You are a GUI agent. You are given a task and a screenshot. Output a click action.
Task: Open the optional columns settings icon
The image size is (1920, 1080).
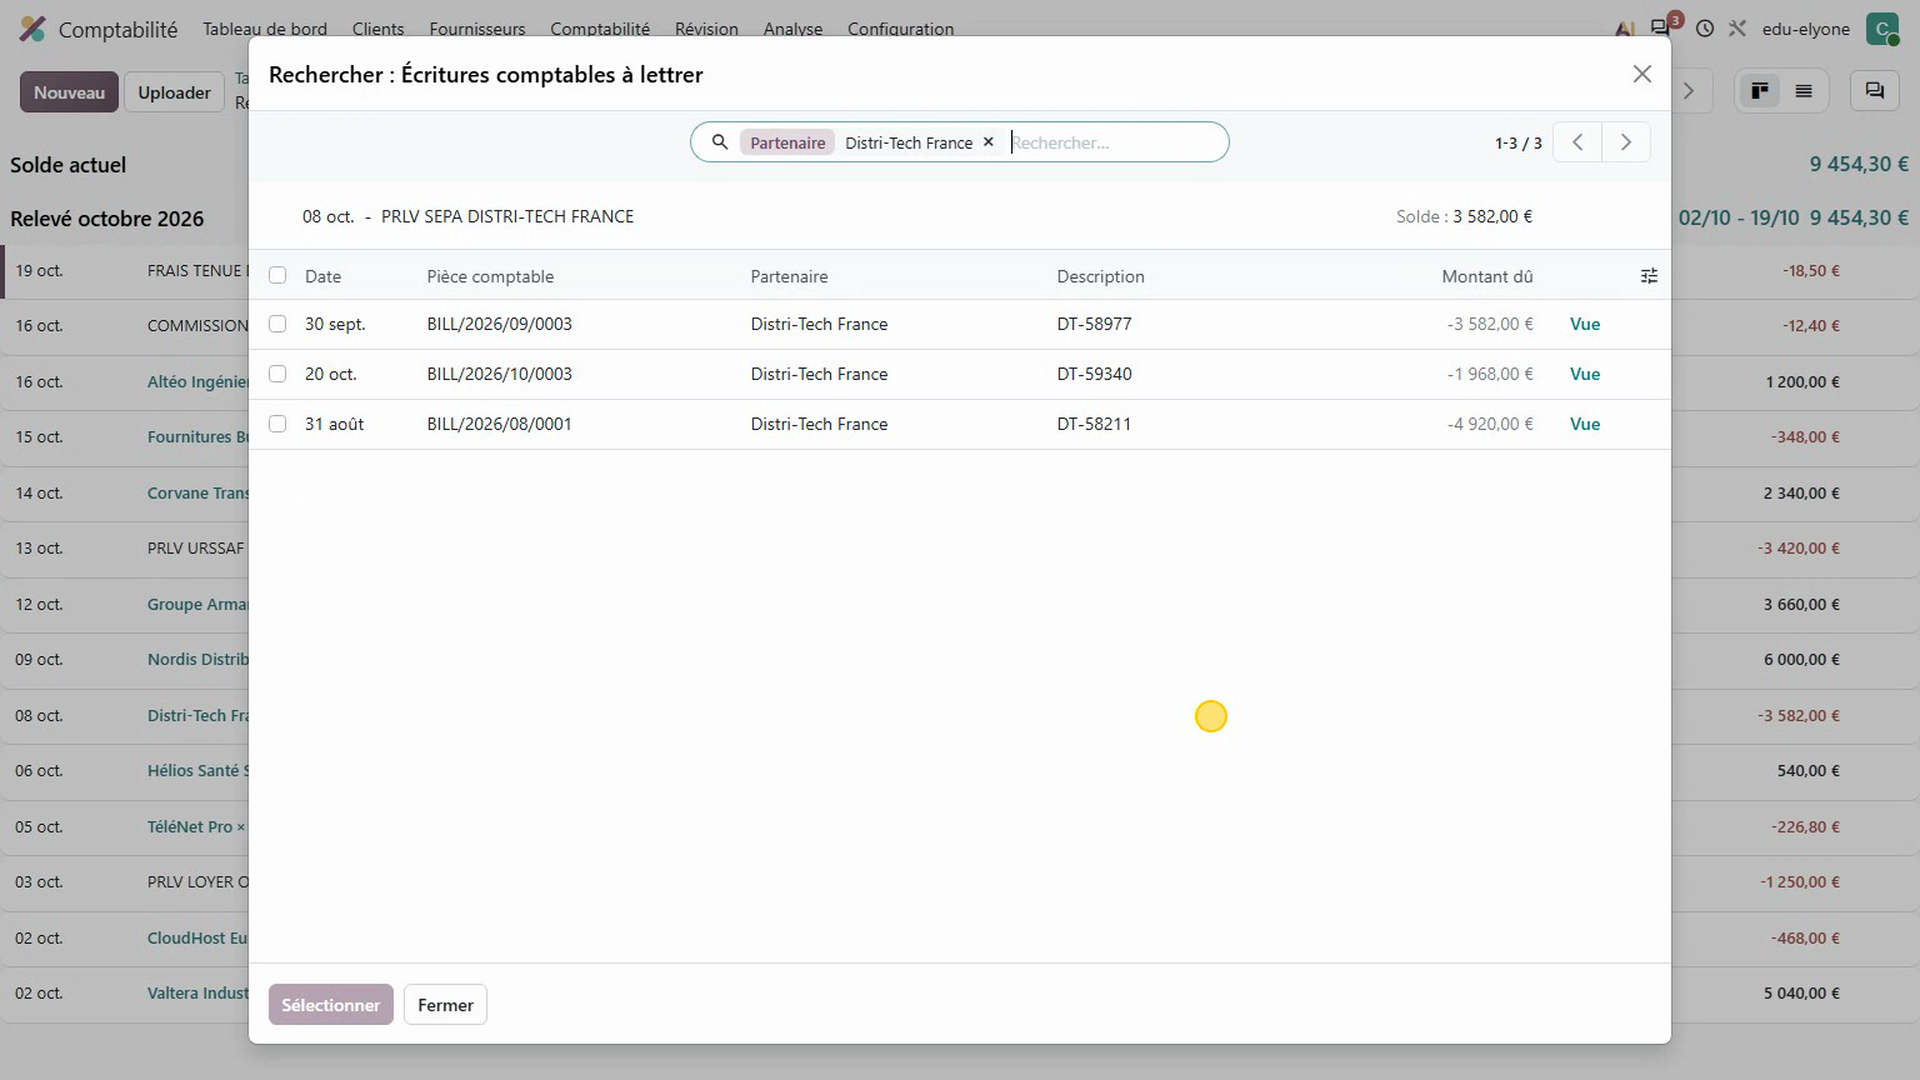pyautogui.click(x=1649, y=276)
